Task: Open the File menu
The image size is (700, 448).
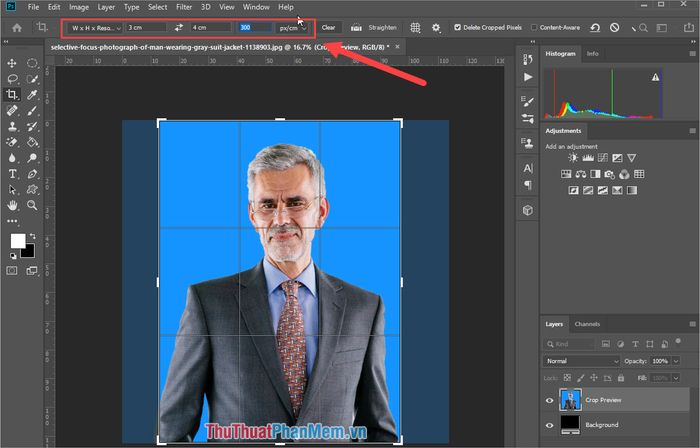Action: tap(33, 7)
